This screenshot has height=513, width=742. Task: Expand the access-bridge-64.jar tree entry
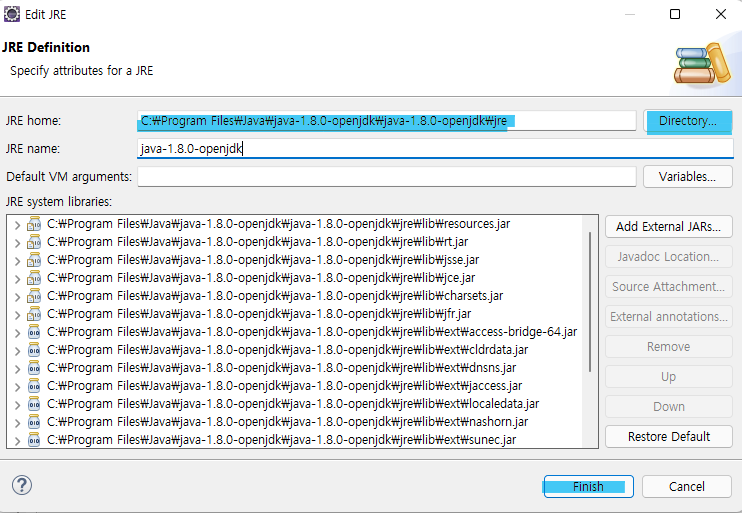point(18,333)
